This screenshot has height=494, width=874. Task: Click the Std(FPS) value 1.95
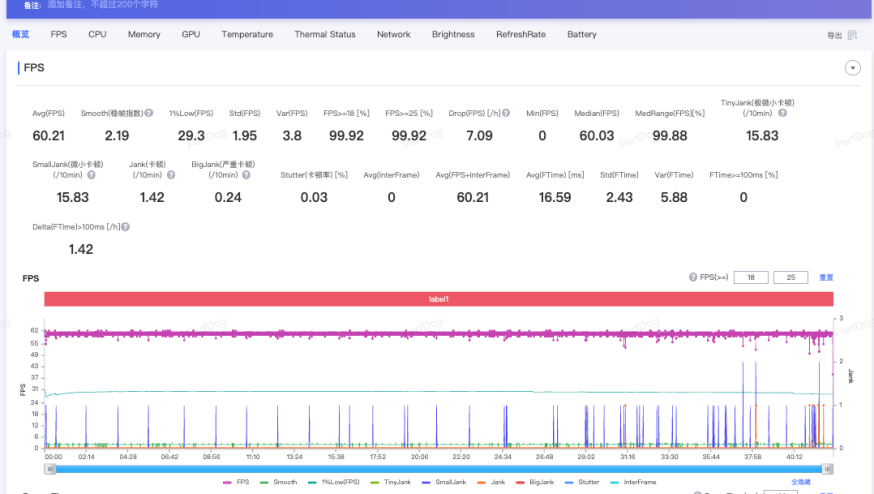click(245, 136)
